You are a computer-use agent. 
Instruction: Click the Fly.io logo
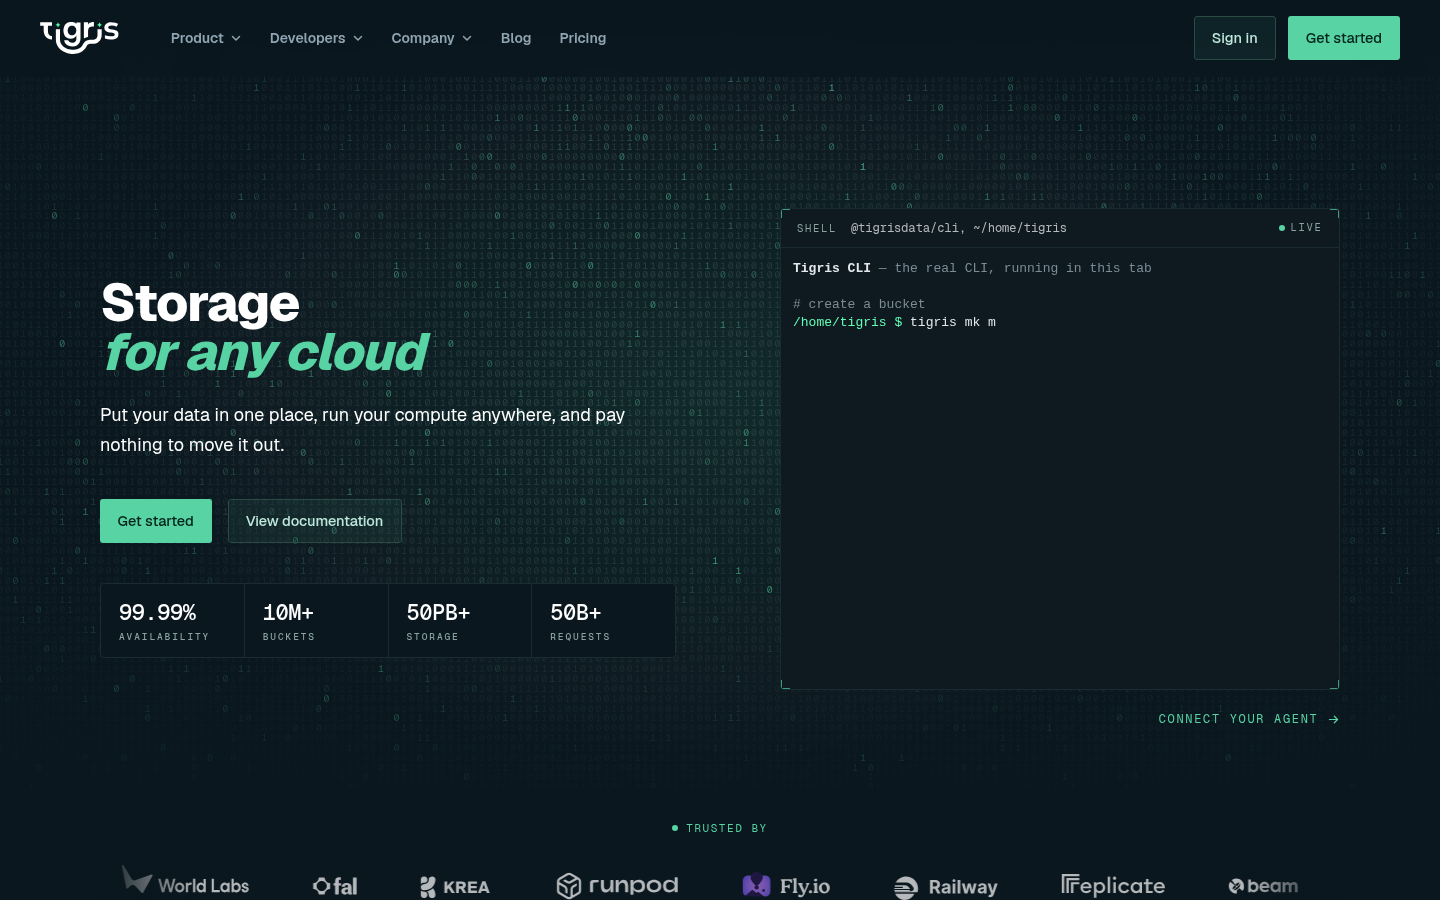pos(786,886)
